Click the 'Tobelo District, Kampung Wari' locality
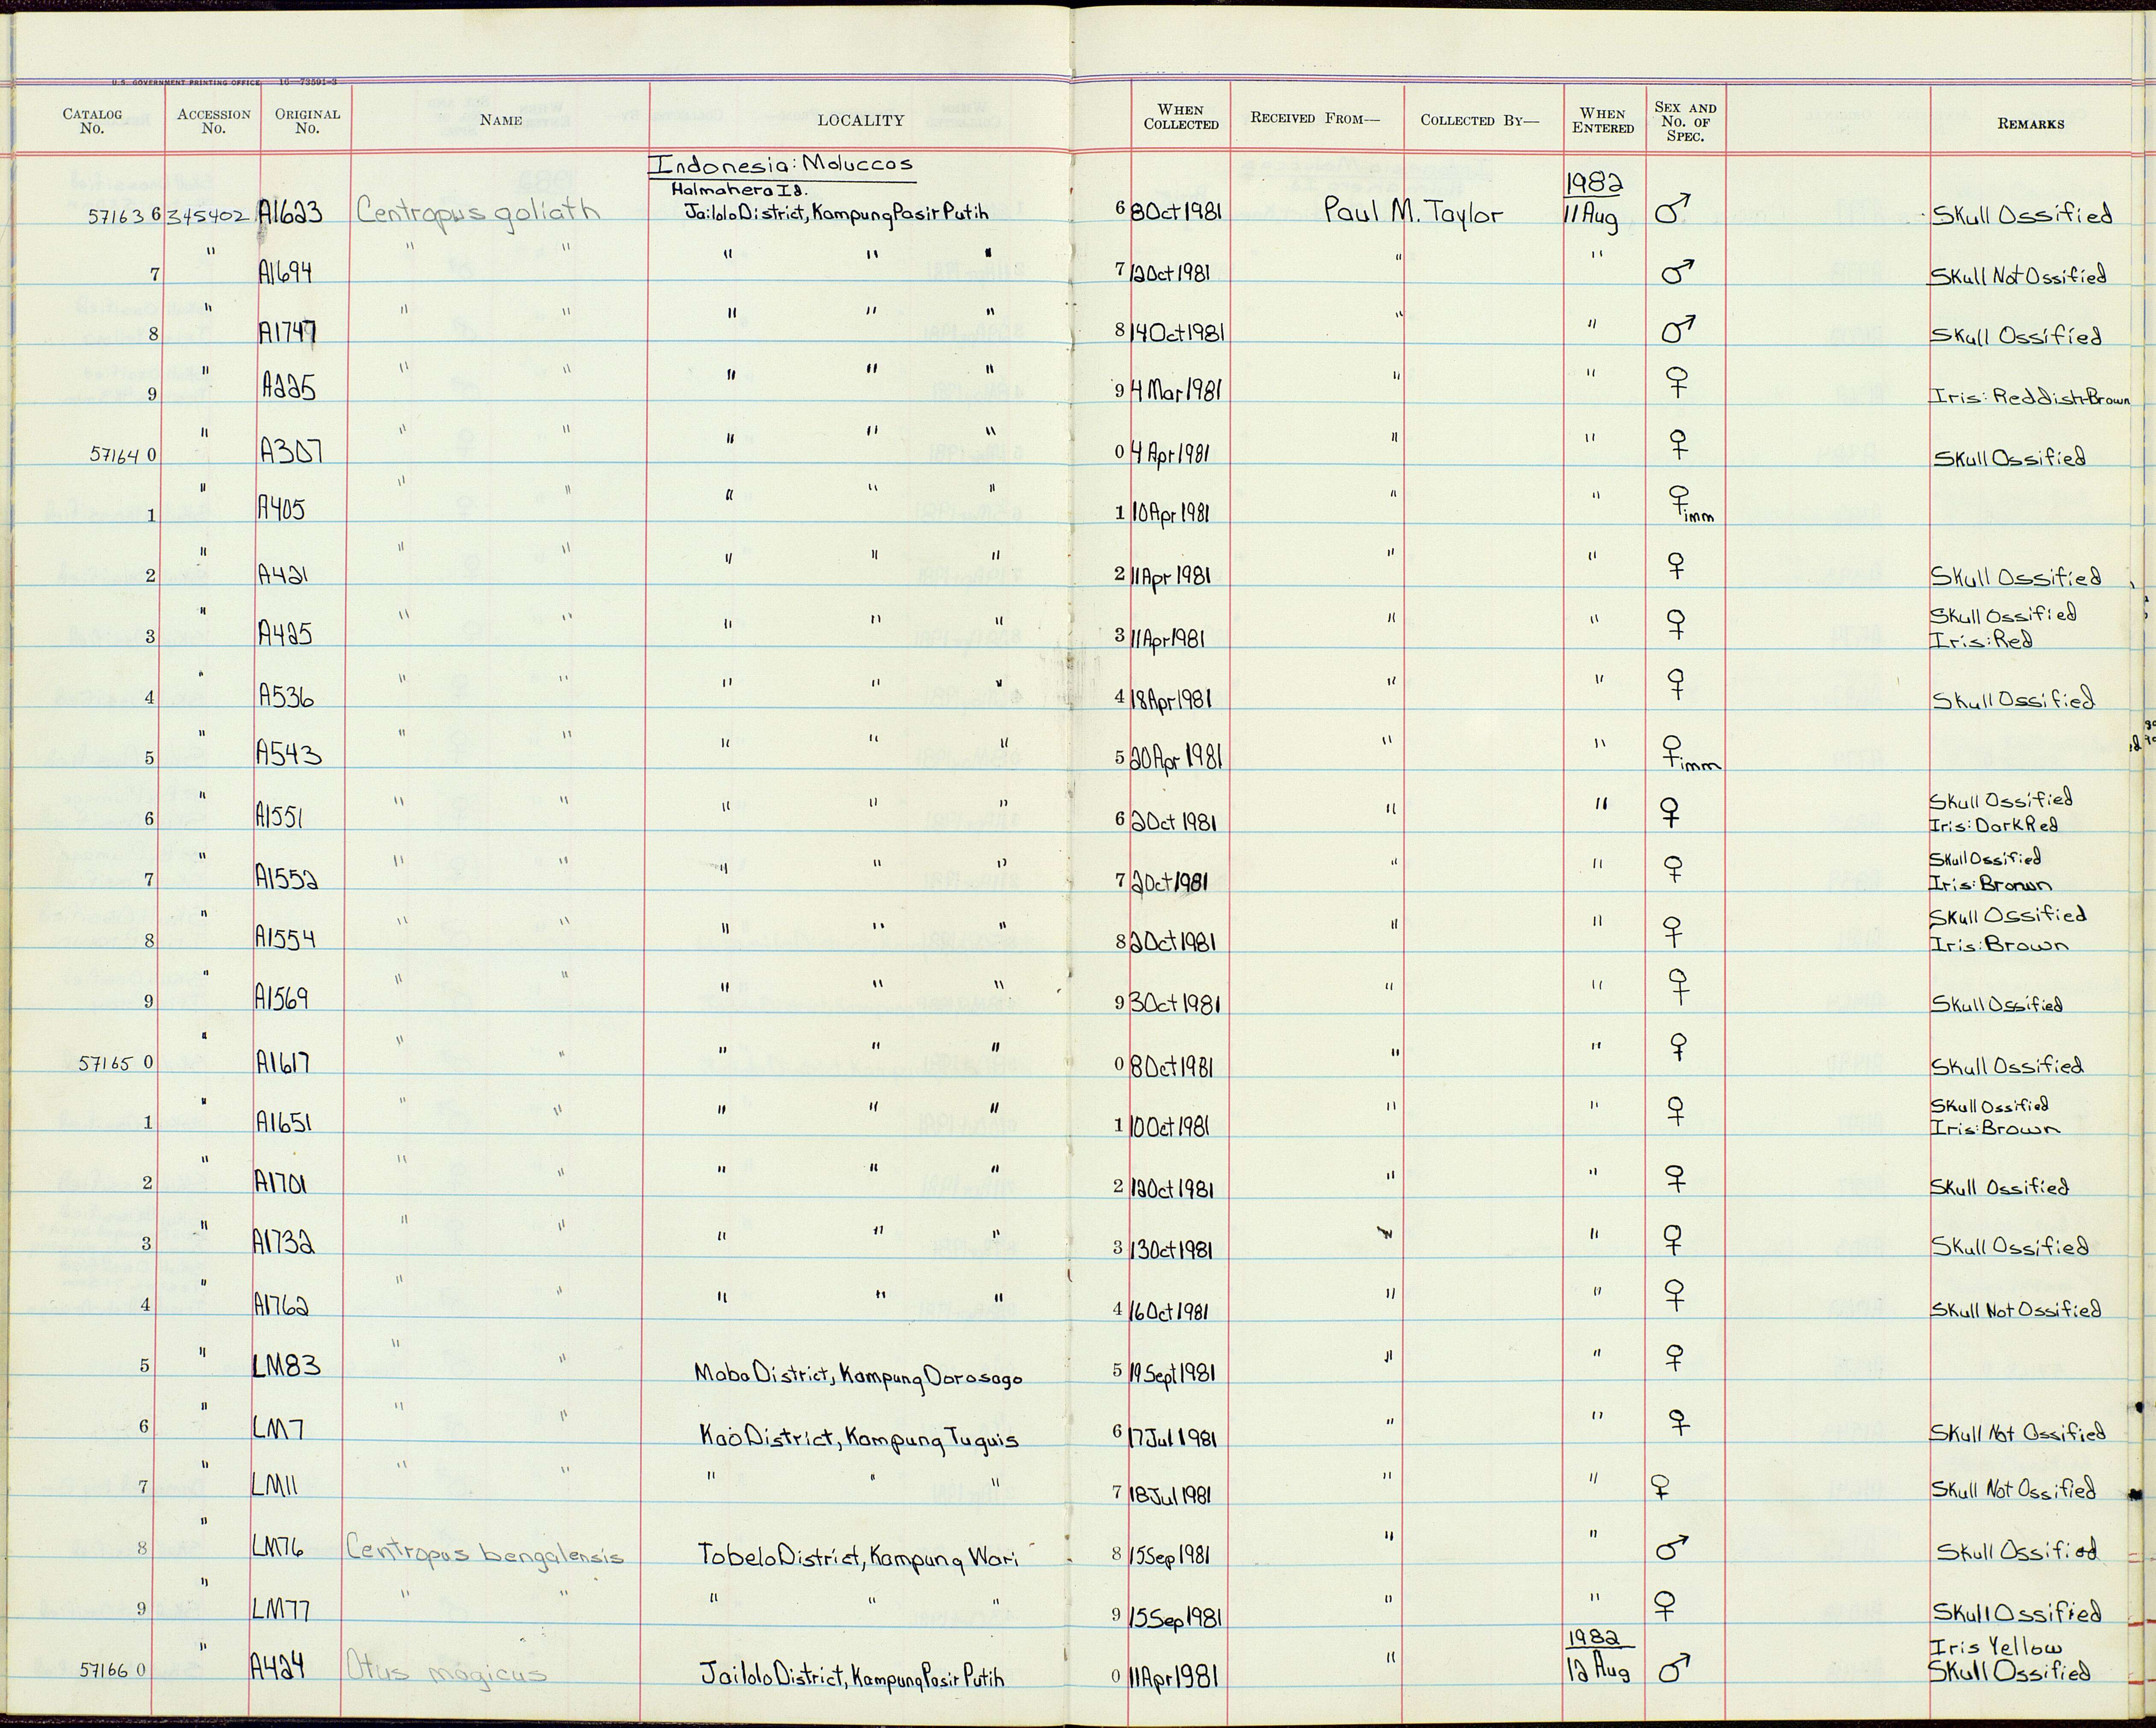The width and height of the screenshot is (2156, 1728). tap(859, 1555)
